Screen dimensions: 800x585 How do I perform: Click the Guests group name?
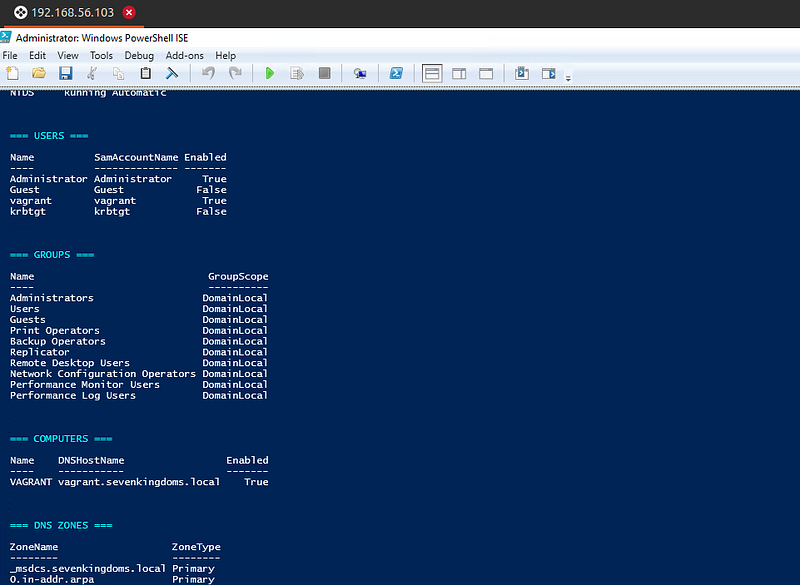point(28,320)
